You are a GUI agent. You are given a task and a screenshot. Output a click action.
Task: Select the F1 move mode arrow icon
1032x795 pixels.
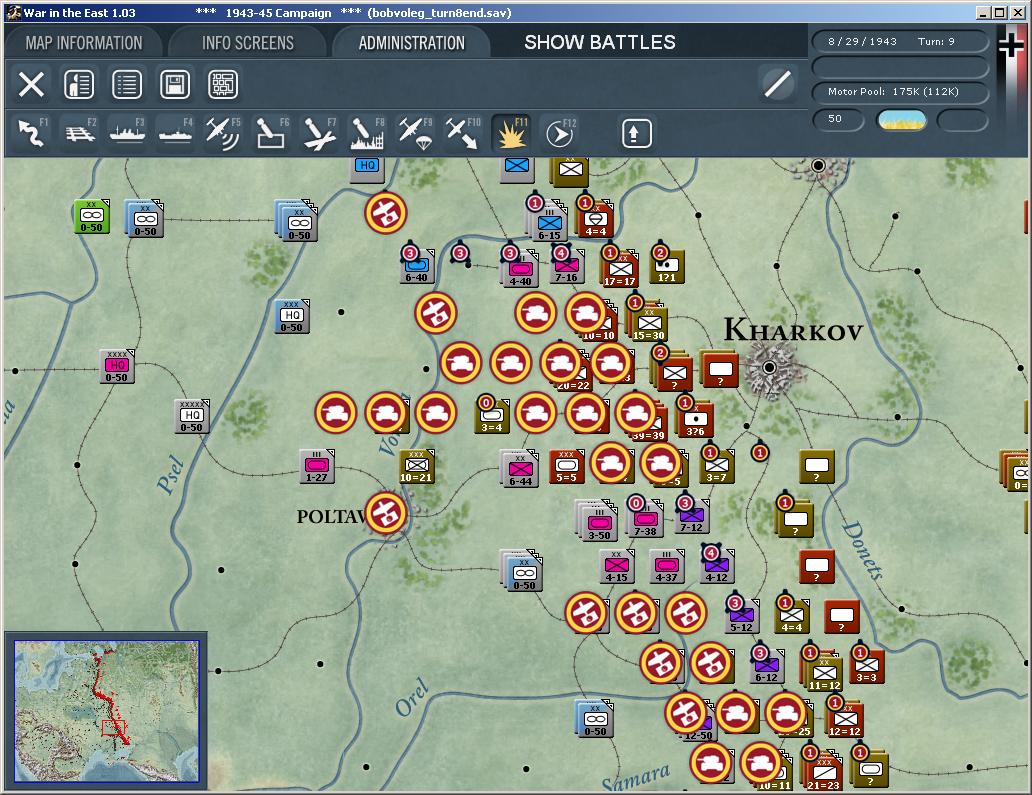pyautogui.click(x=31, y=132)
